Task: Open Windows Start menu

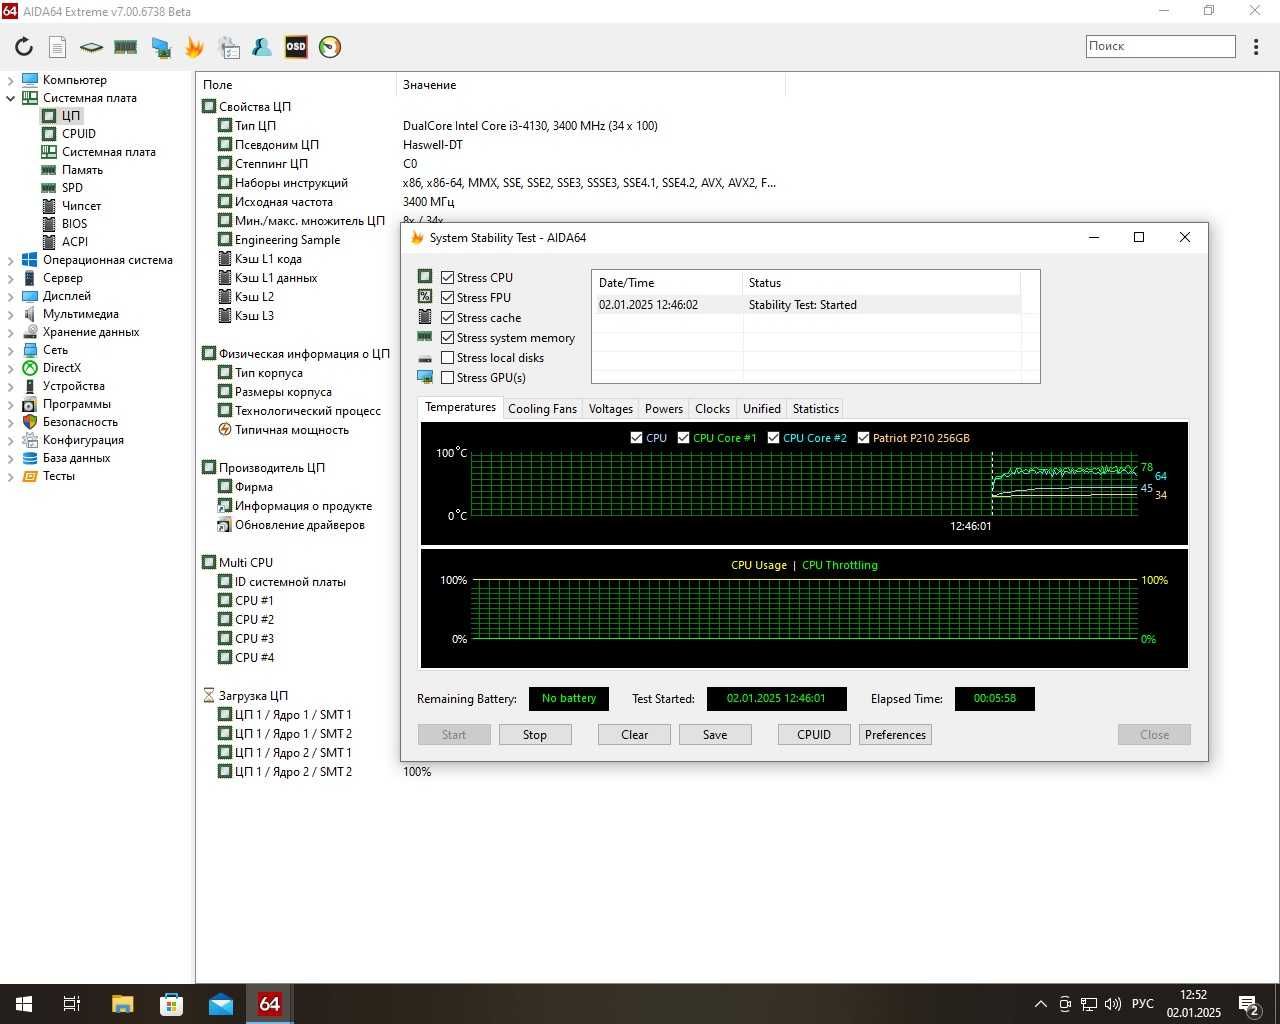Action: click(x=24, y=1004)
